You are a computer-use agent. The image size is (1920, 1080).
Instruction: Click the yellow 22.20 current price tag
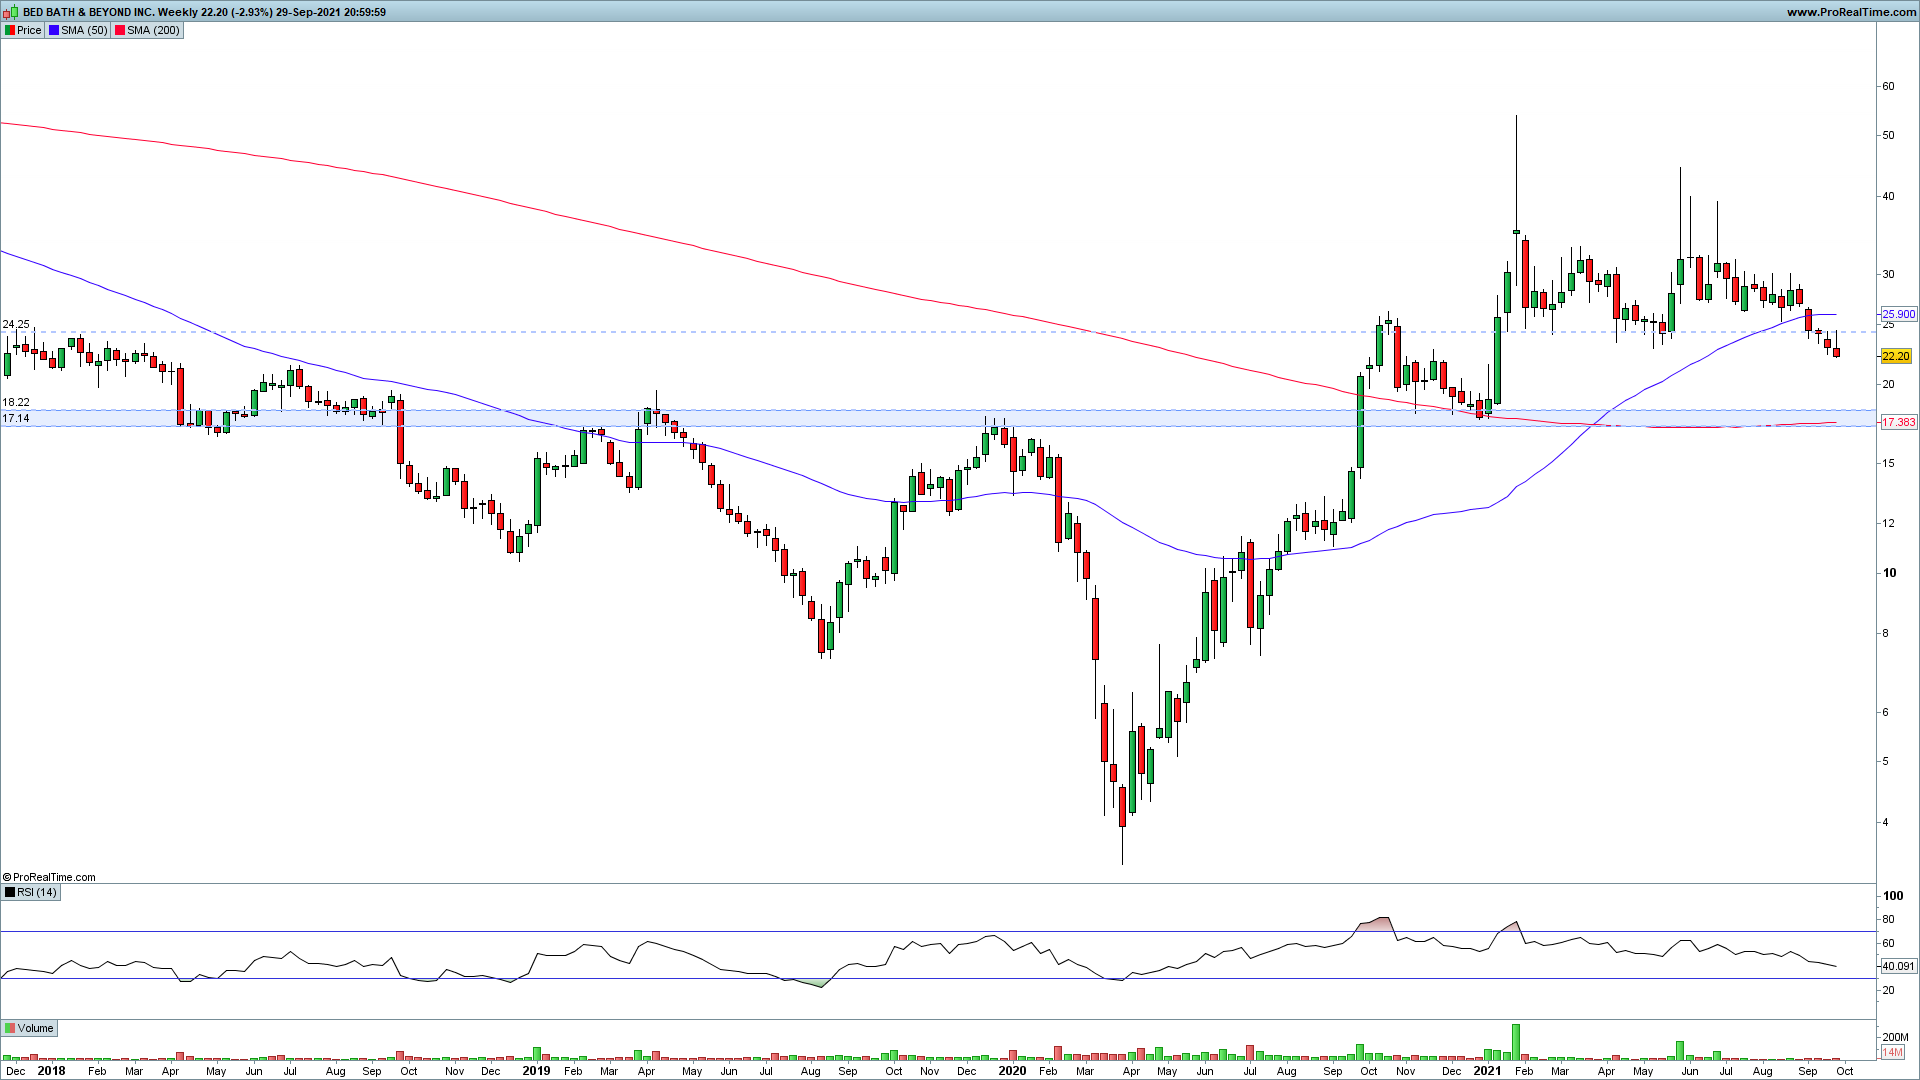pos(1895,356)
